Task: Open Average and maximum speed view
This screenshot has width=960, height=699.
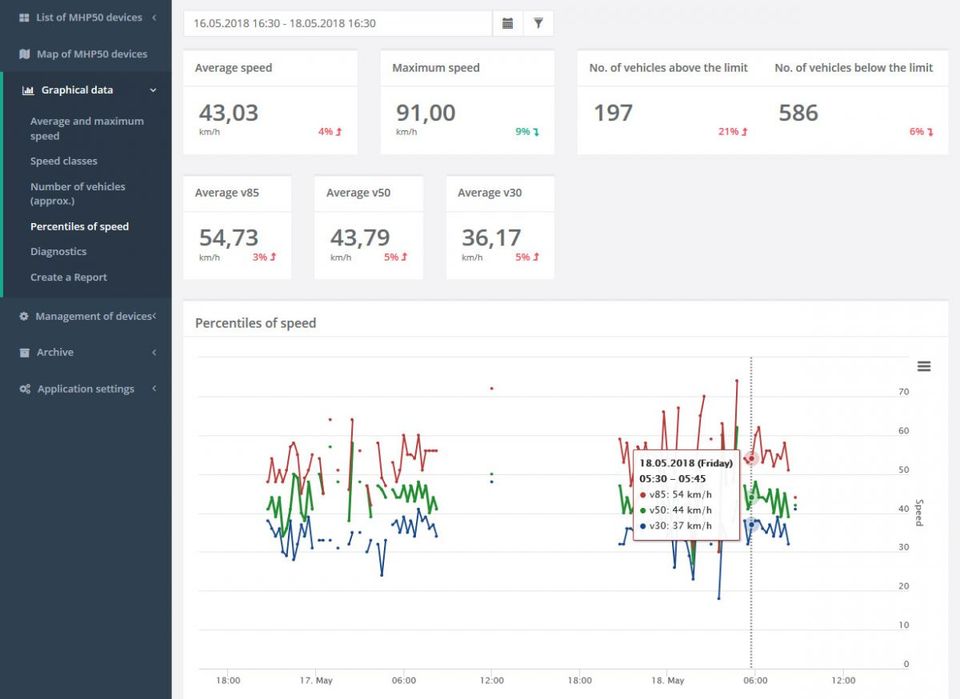Action: pos(87,129)
